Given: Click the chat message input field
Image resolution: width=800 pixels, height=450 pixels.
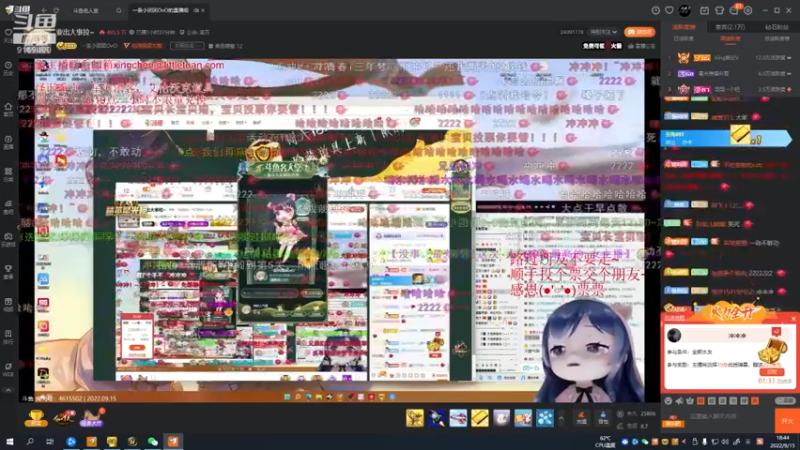Looking at the screenshot, I should coord(730,417).
